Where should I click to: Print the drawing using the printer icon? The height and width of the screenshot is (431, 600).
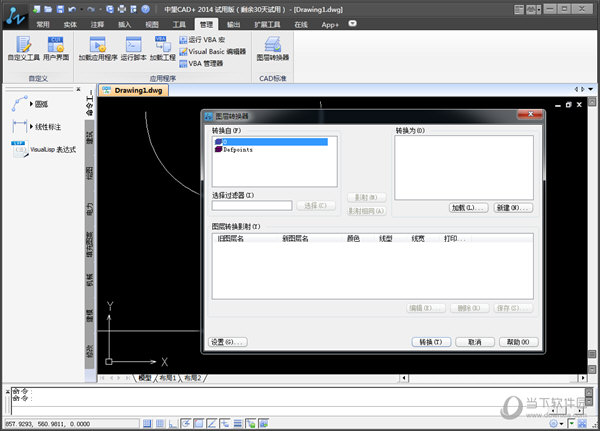[122, 9]
